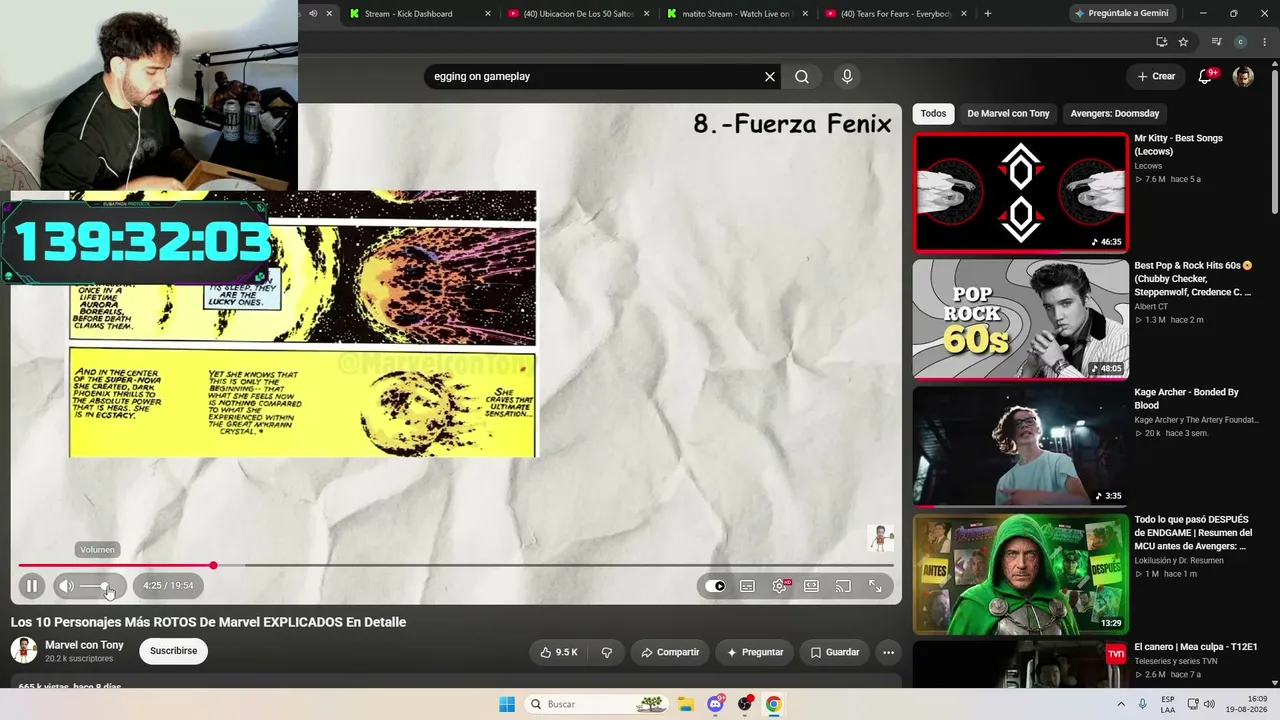The height and width of the screenshot is (720, 1280).
Task: Show hidden system tray icons
Action: (1120, 704)
